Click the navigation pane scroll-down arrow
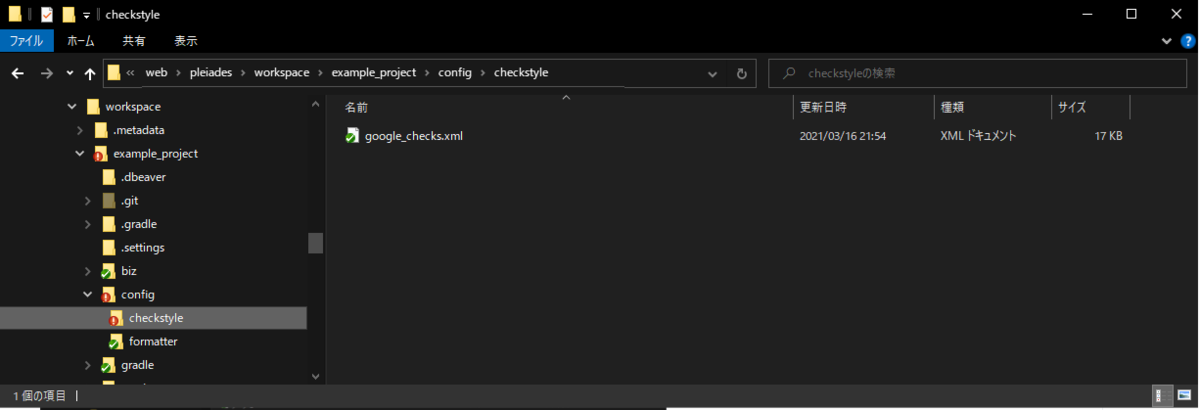The width and height of the screenshot is (1200, 410). [316, 376]
